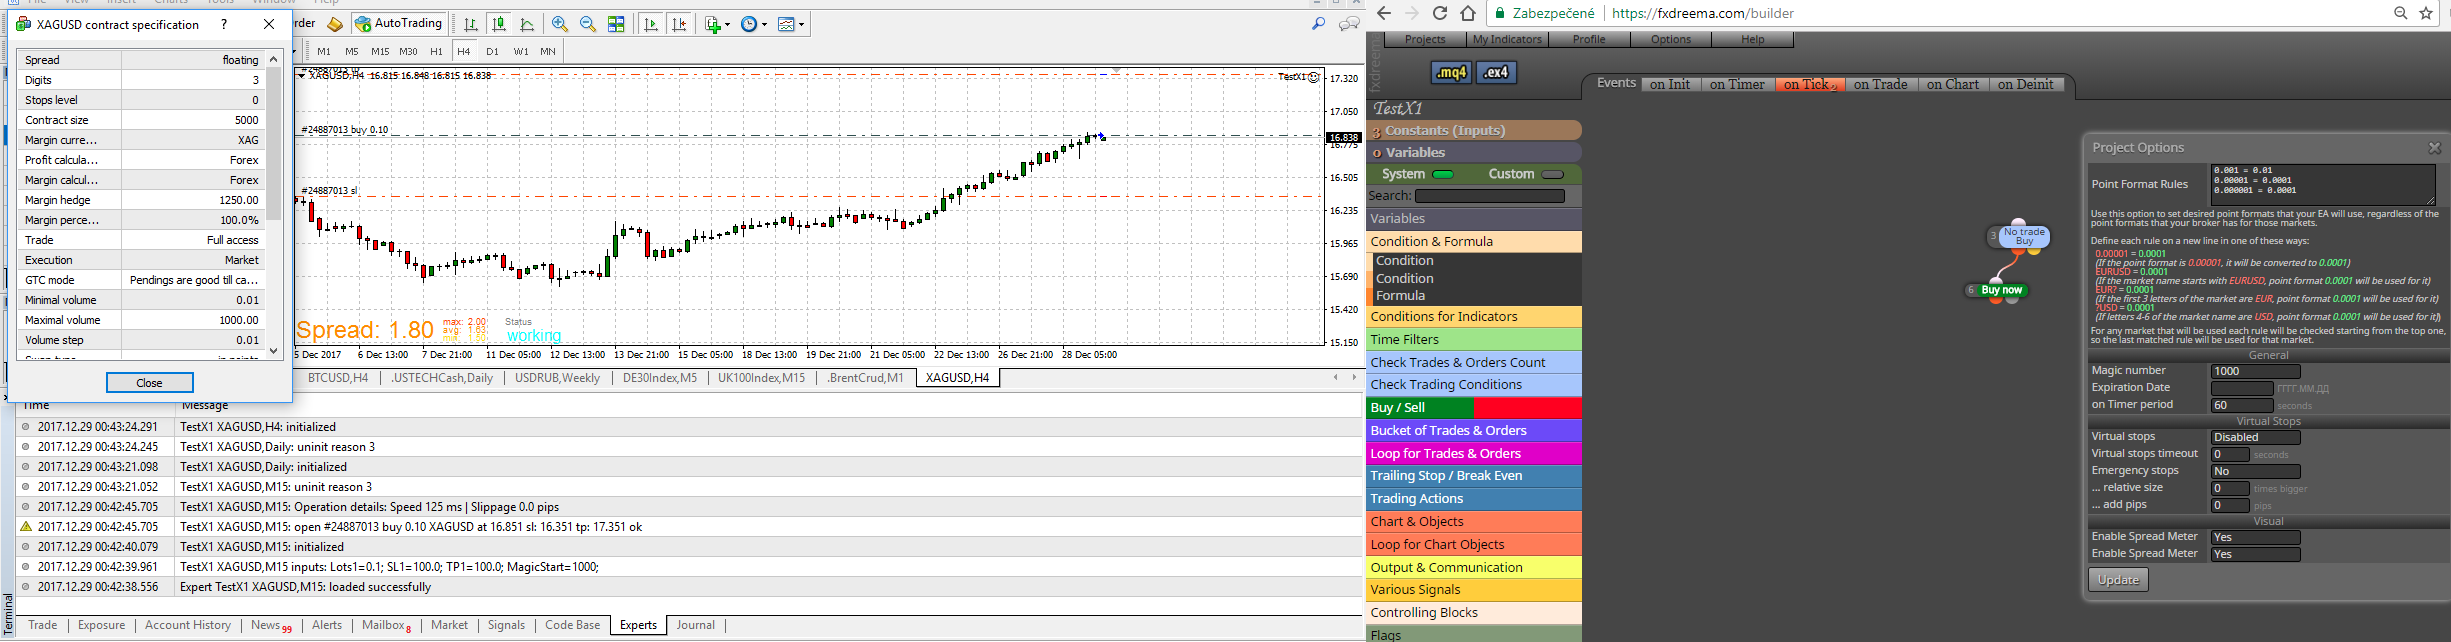Toggle the Custom blocks switch
The height and width of the screenshot is (642, 2451).
[x=1553, y=174]
